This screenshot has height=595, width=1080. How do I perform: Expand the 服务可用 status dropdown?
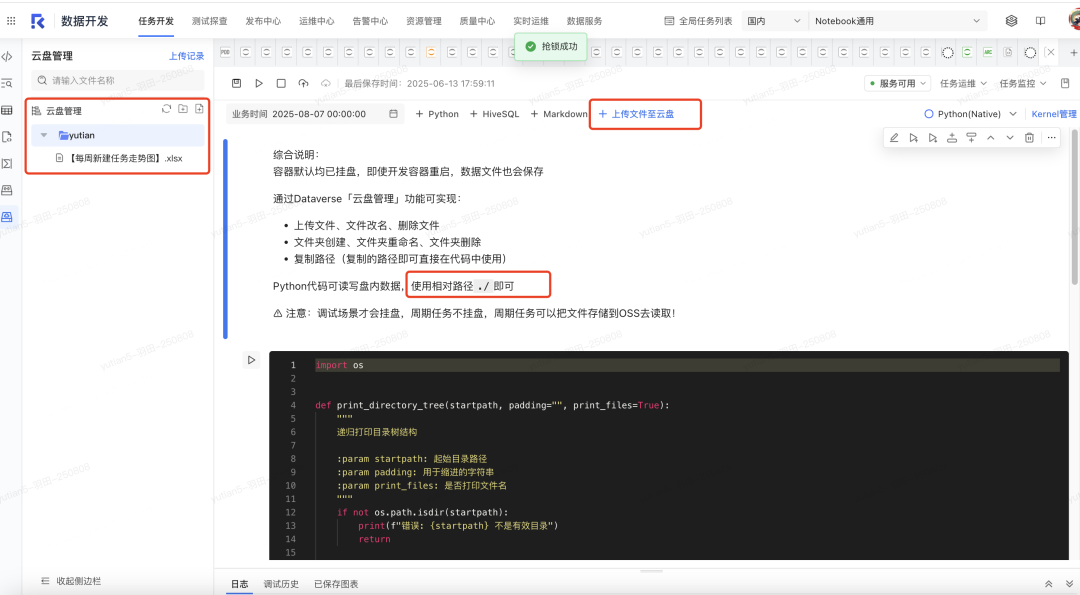897,83
